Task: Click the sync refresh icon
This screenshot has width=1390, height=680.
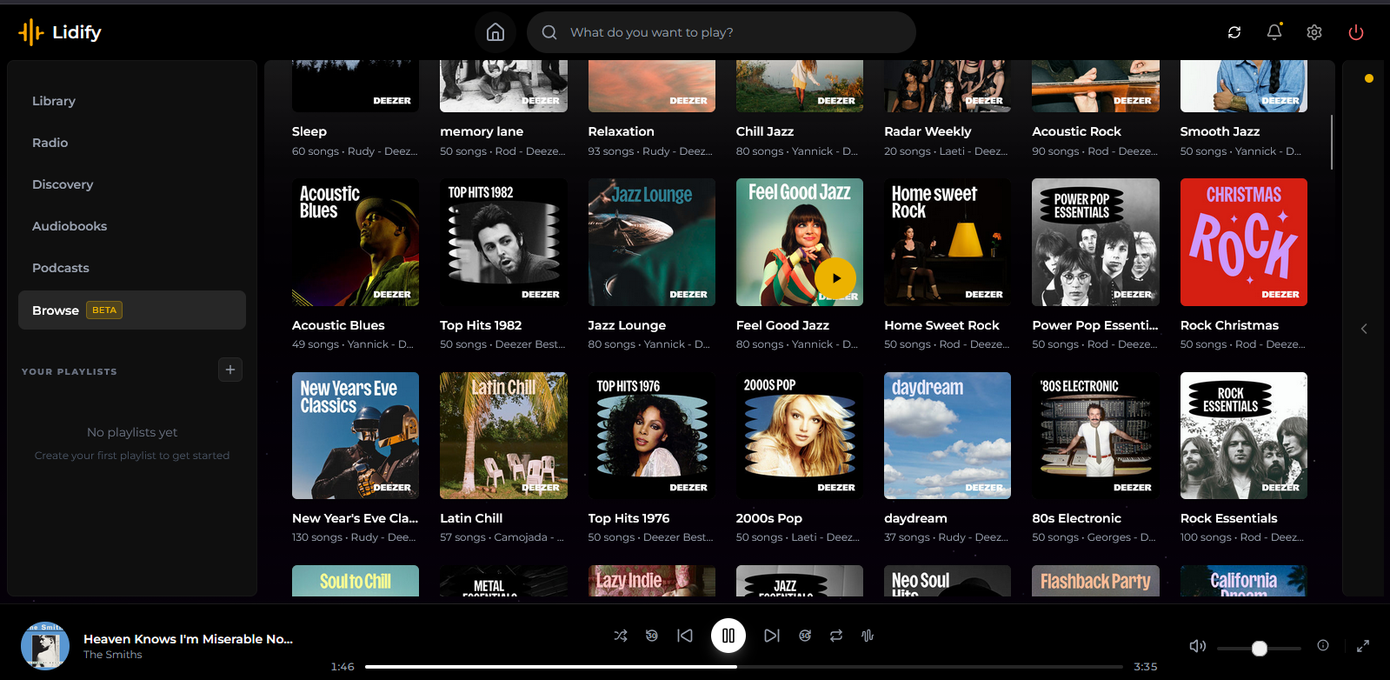Action: point(1234,32)
